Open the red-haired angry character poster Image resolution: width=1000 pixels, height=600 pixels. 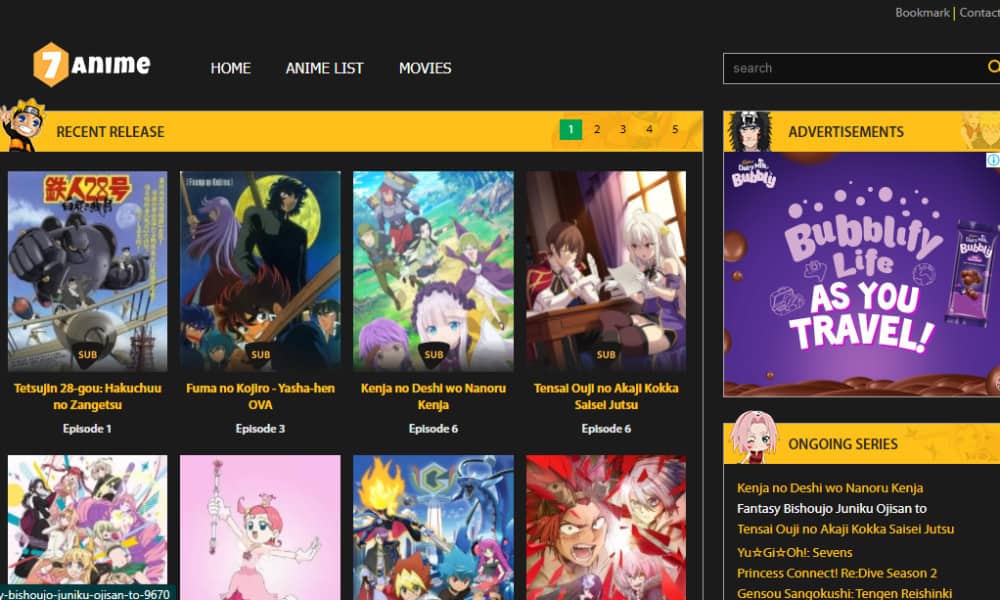(606, 527)
